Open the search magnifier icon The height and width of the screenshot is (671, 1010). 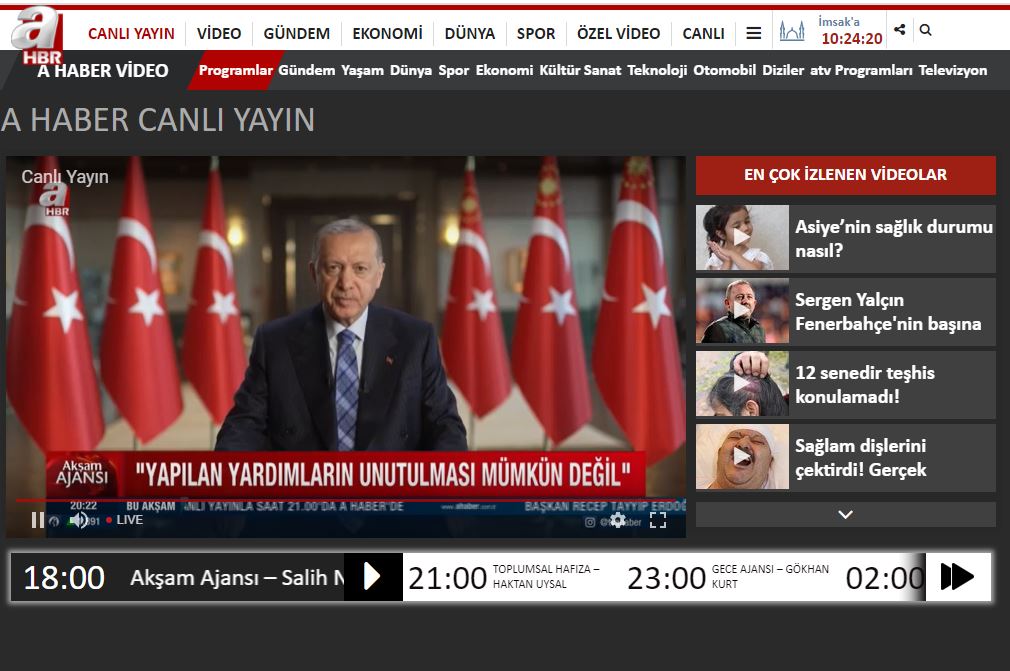926,30
